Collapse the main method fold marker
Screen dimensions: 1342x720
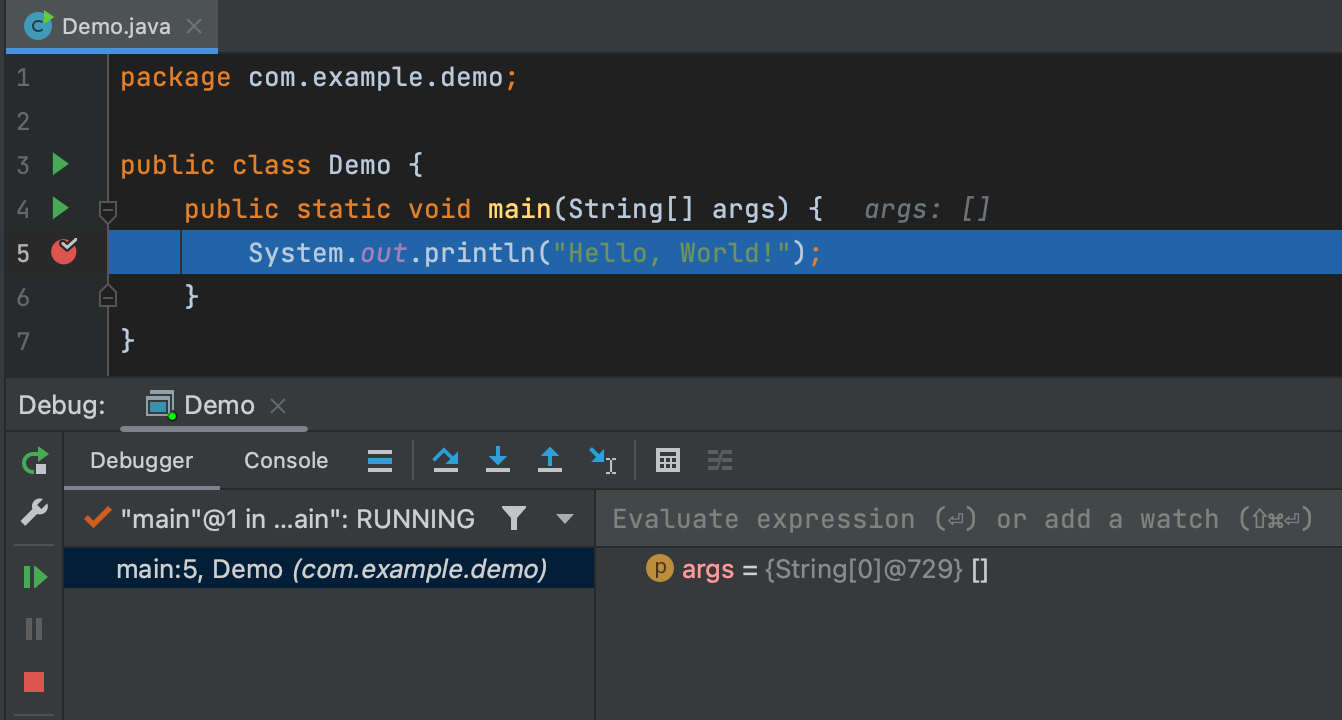(x=108, y=210)
